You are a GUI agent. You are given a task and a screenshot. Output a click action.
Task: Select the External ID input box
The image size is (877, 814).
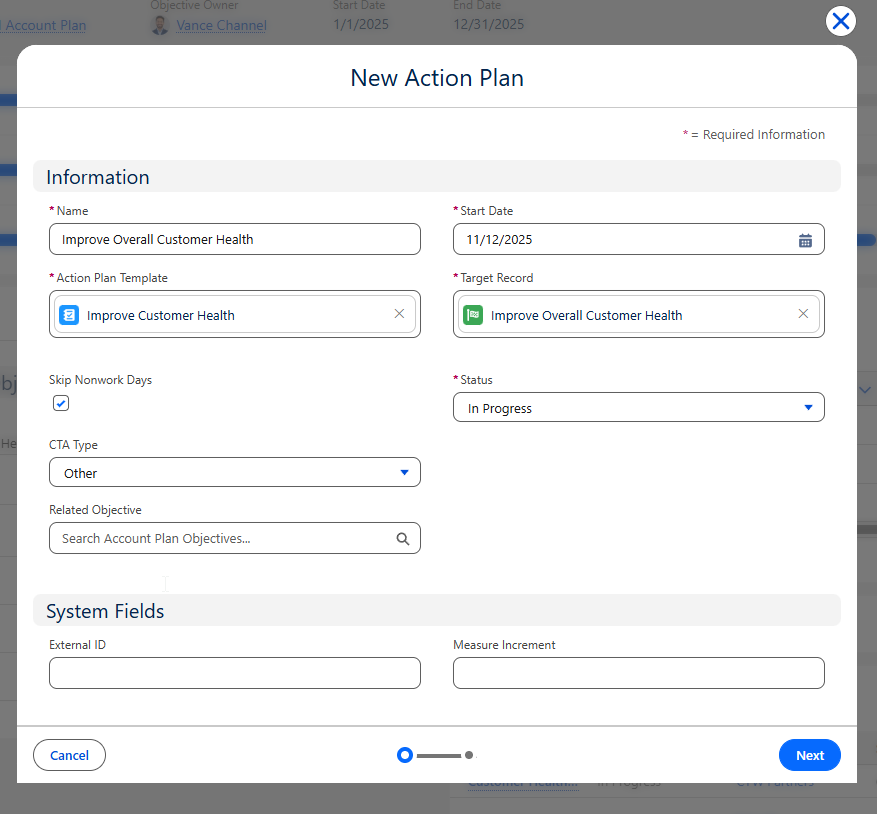pos(234,673)
